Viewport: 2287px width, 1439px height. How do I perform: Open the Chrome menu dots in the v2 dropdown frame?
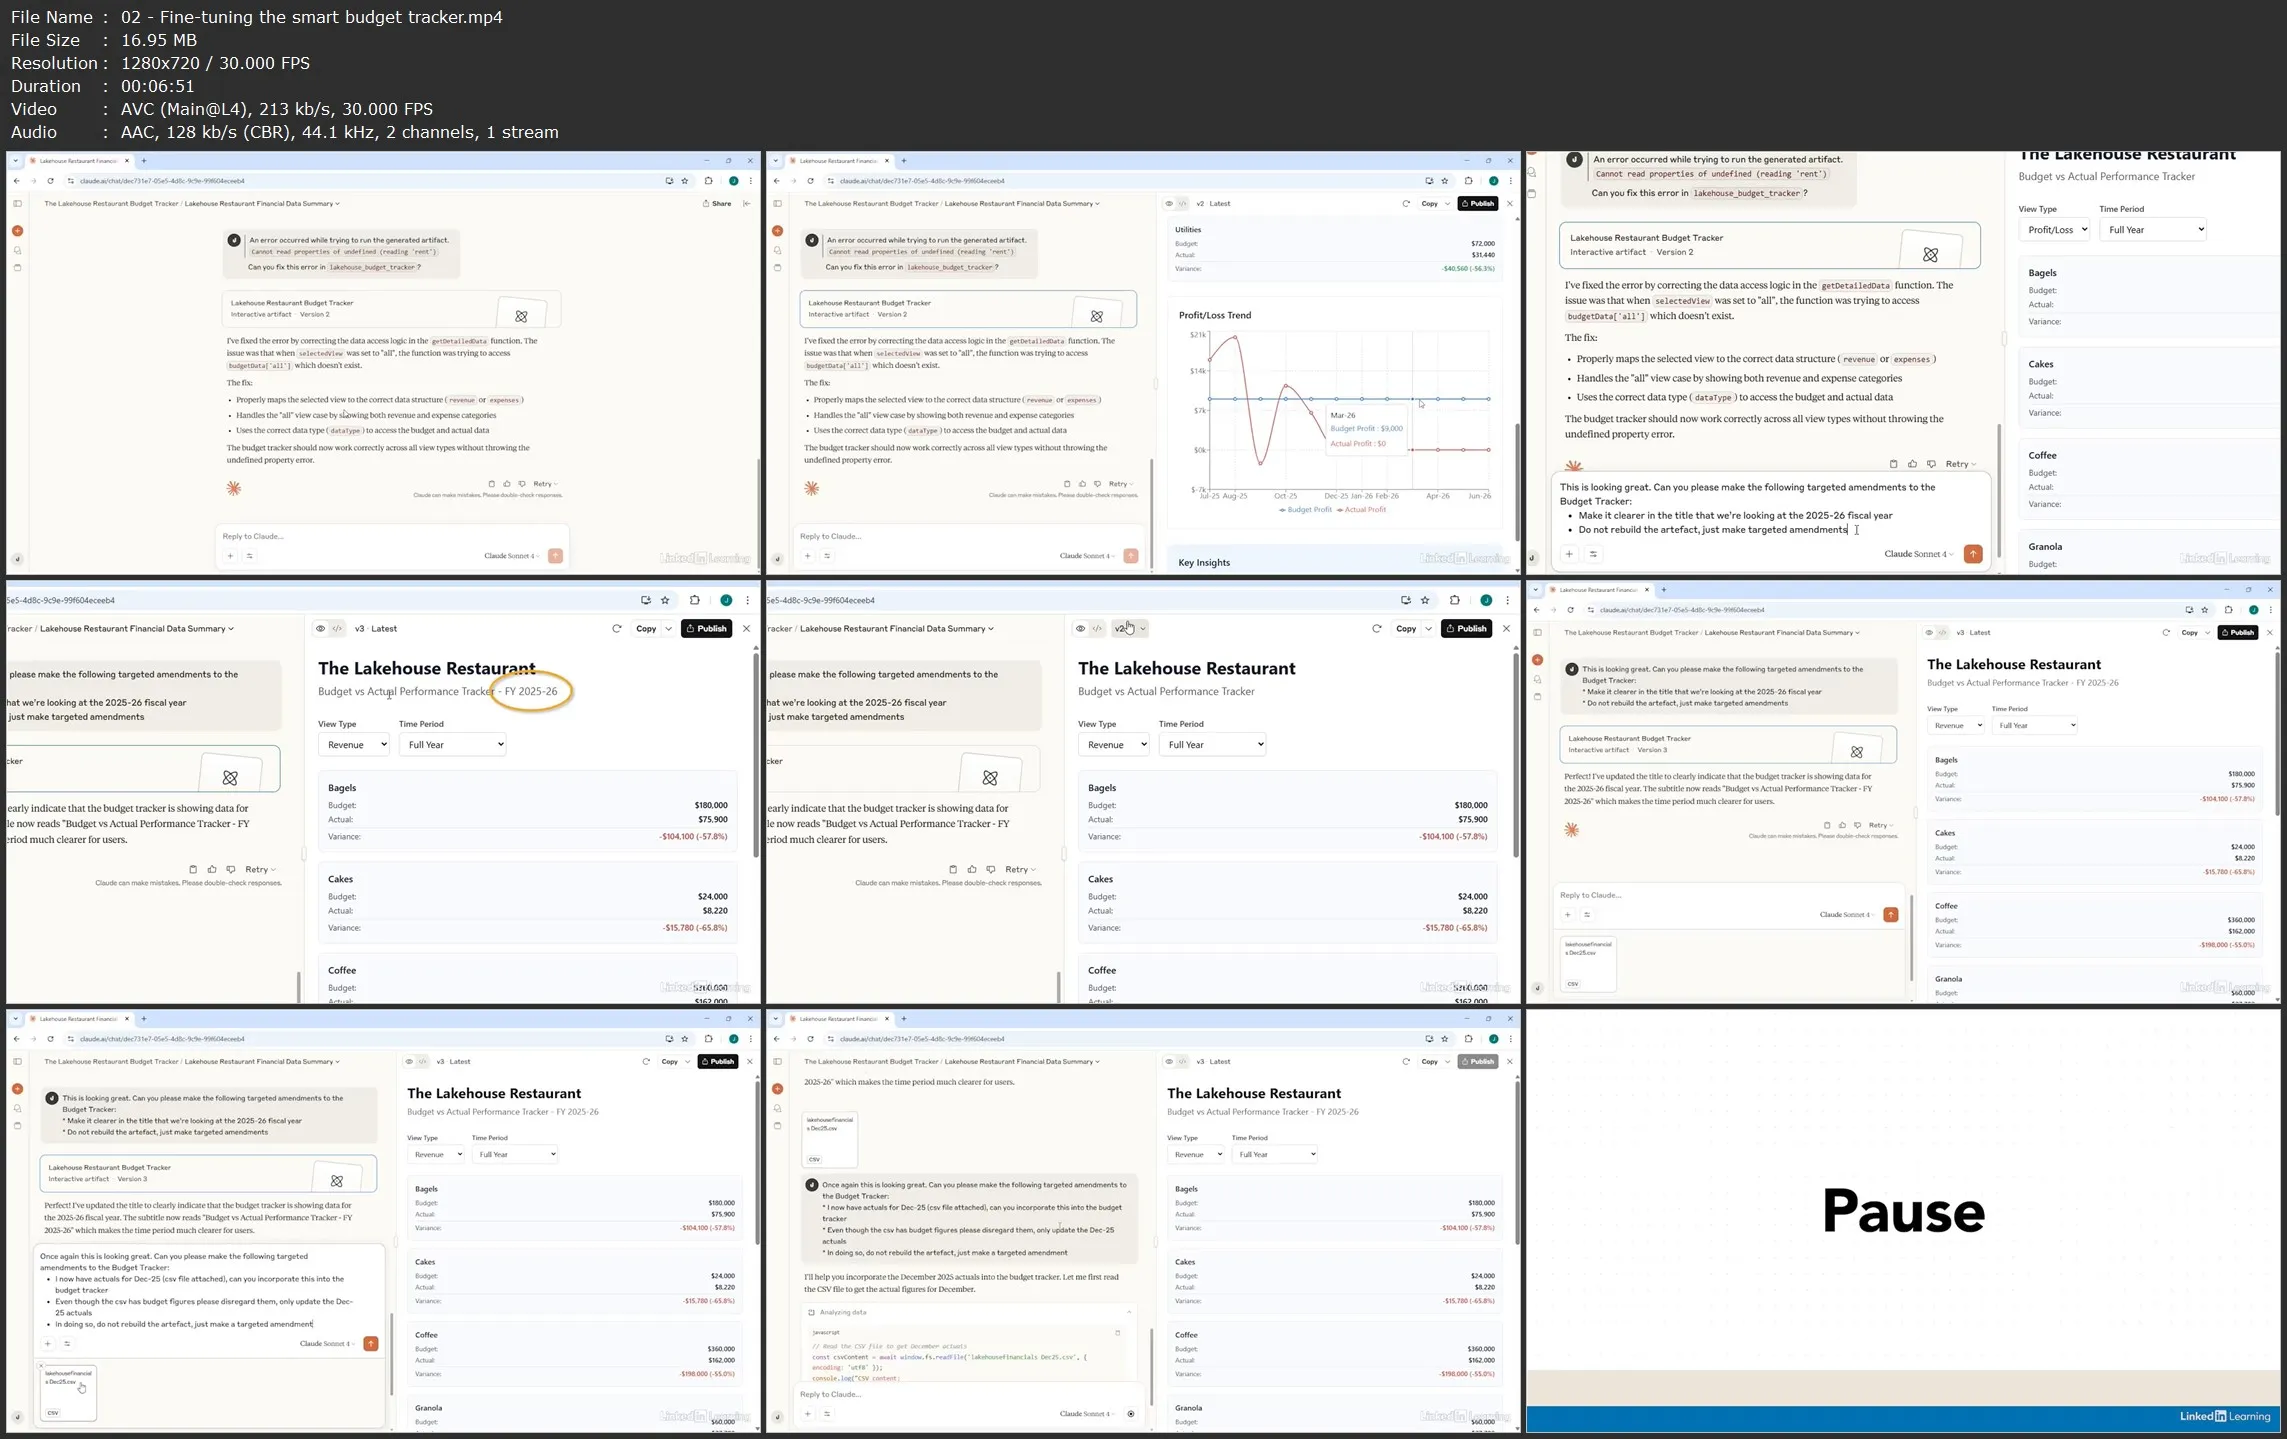coord(1508,600)
